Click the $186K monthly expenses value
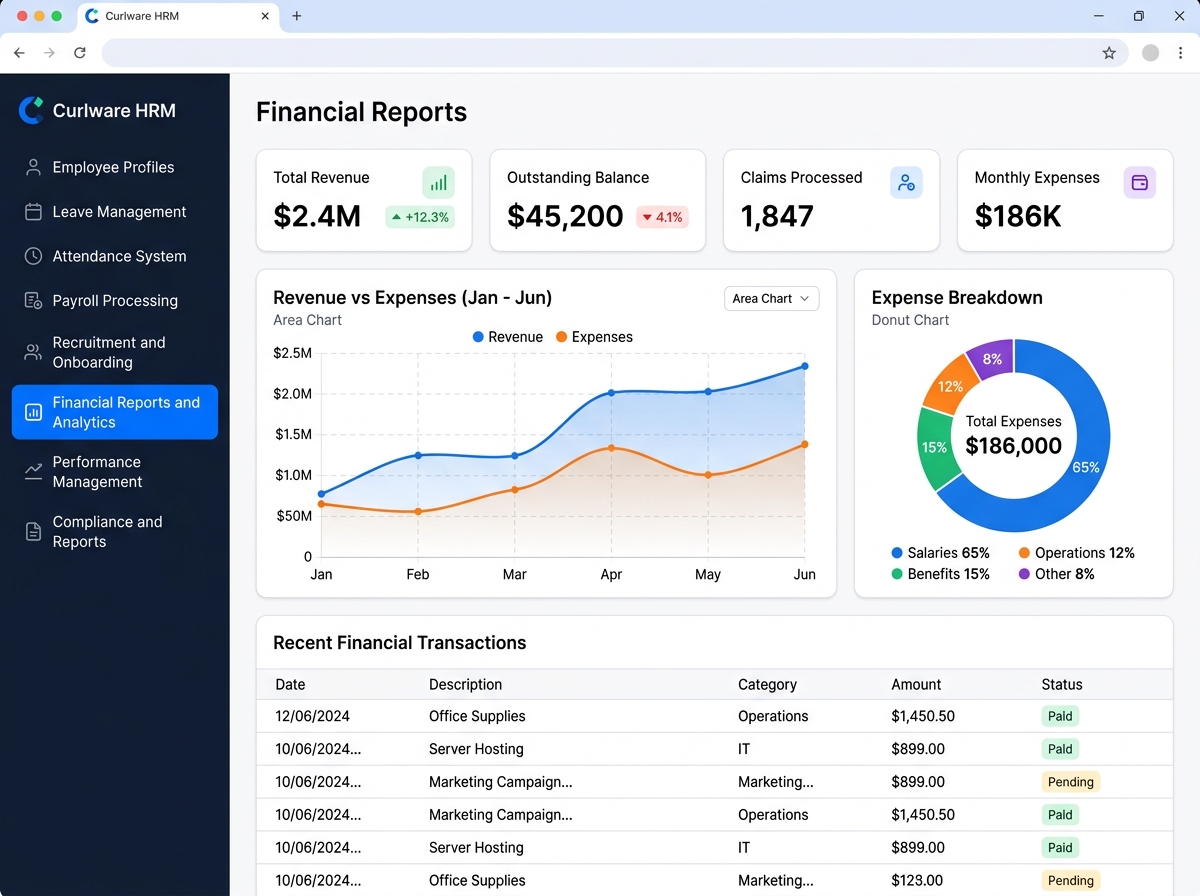 coord(1018,216)
